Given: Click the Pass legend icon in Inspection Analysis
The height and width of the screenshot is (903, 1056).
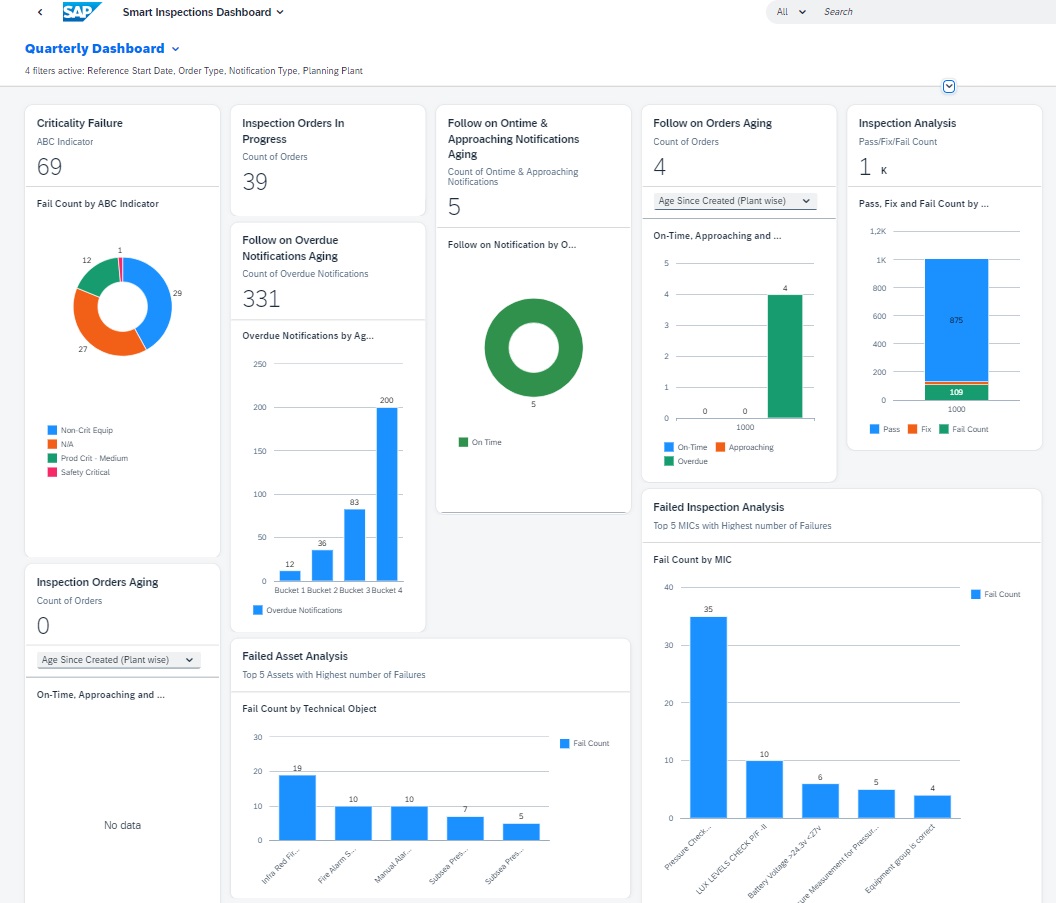Looking at the screenshot, I should pyautogui.click(x=874, y=429).
